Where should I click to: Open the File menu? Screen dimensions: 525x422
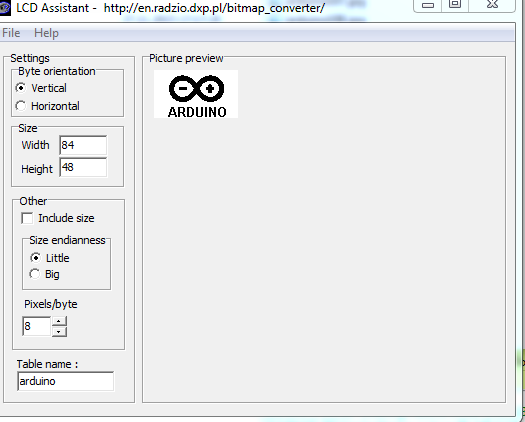pyautogui.click(x=11, y=33)
